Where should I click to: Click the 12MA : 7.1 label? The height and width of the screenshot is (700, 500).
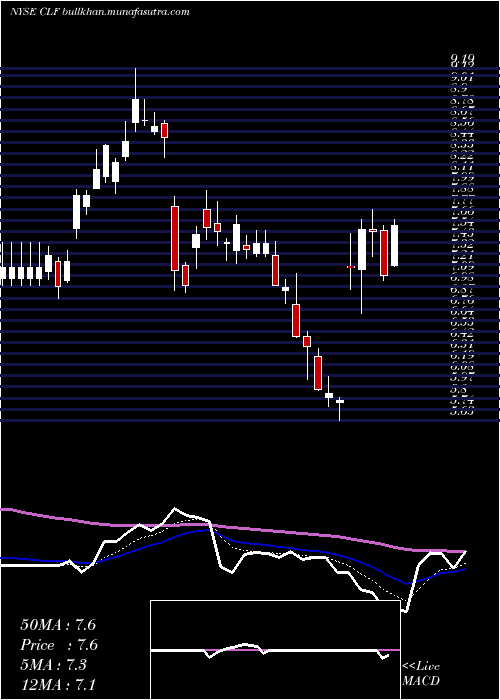(x=58, y=684)
